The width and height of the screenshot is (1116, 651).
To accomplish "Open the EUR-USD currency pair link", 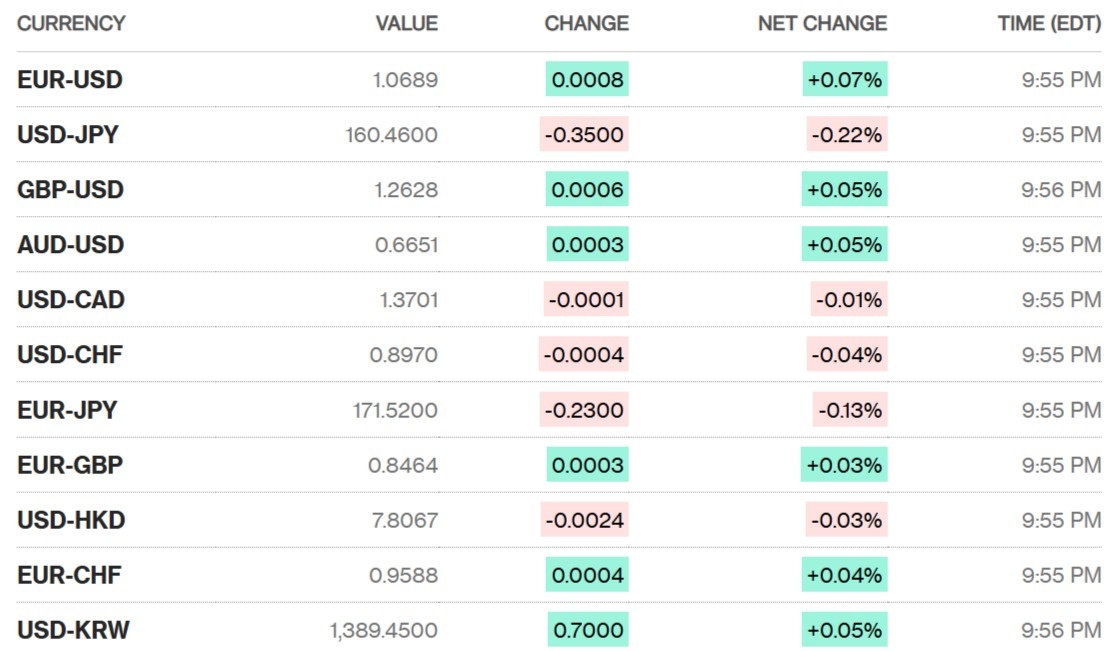I will coord(69,80).
